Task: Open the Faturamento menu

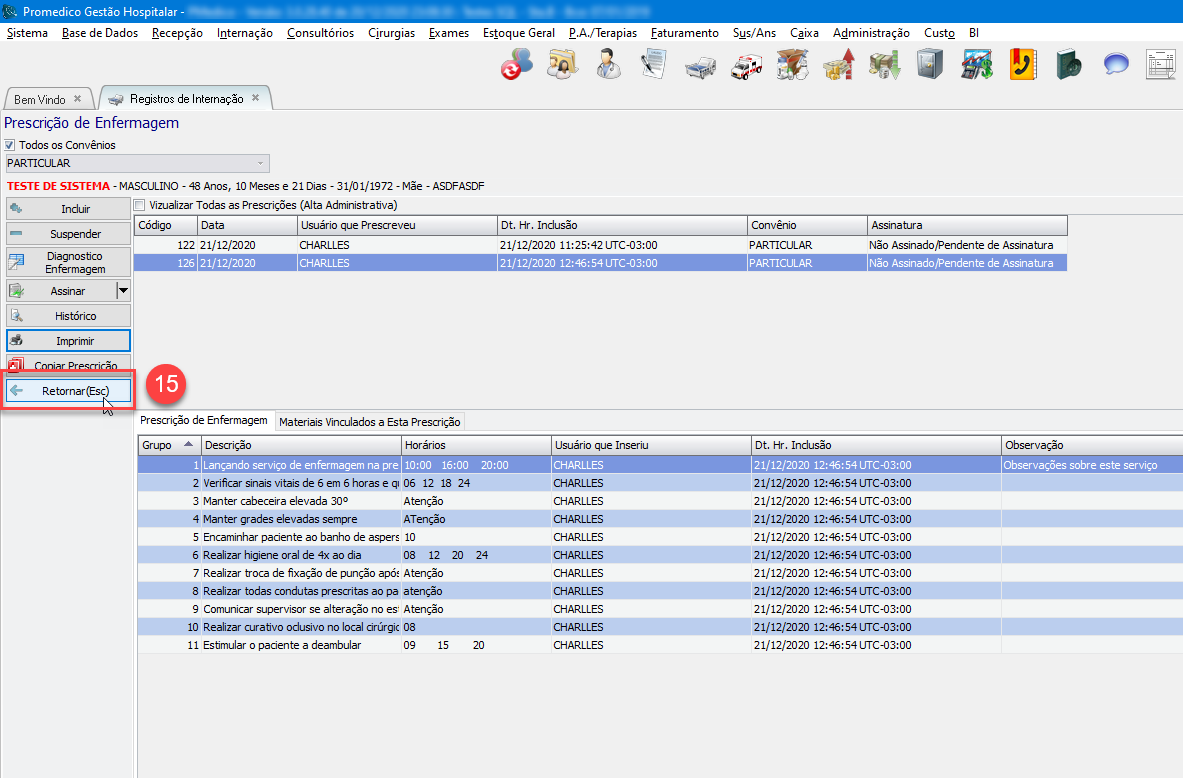Action: pyautogui.click(x=684, y=33)
